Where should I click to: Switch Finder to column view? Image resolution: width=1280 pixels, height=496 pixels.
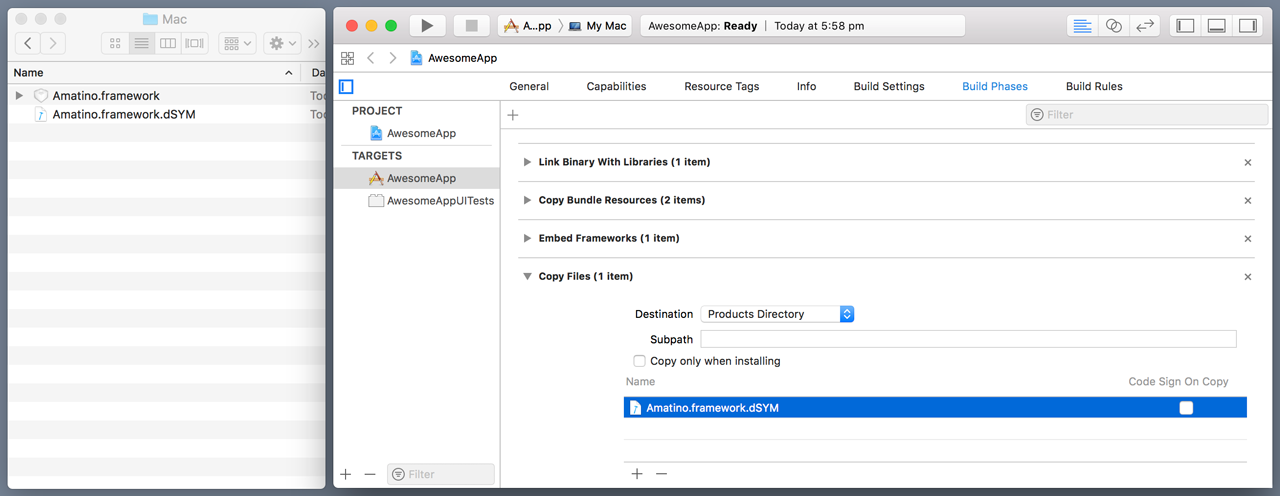point(168,44)
